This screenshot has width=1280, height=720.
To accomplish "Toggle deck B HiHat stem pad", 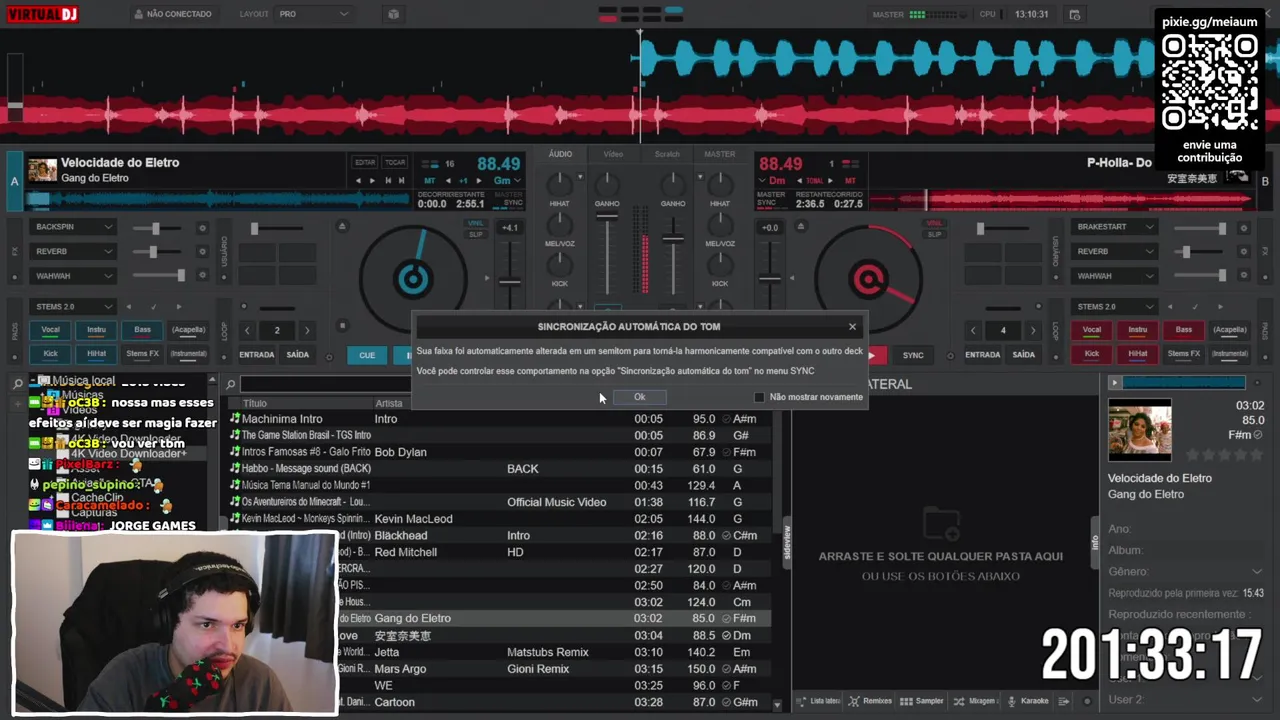I will coord(1138,353).
